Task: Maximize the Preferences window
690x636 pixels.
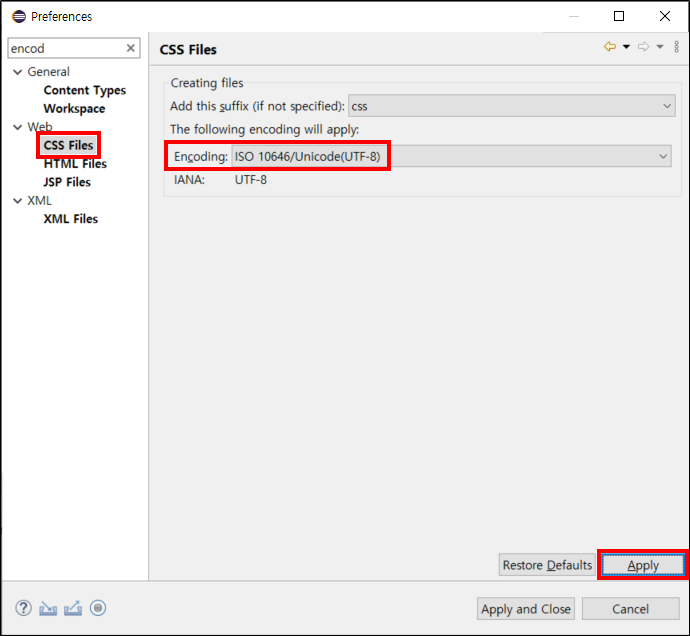Action: [x=619, y=16]
